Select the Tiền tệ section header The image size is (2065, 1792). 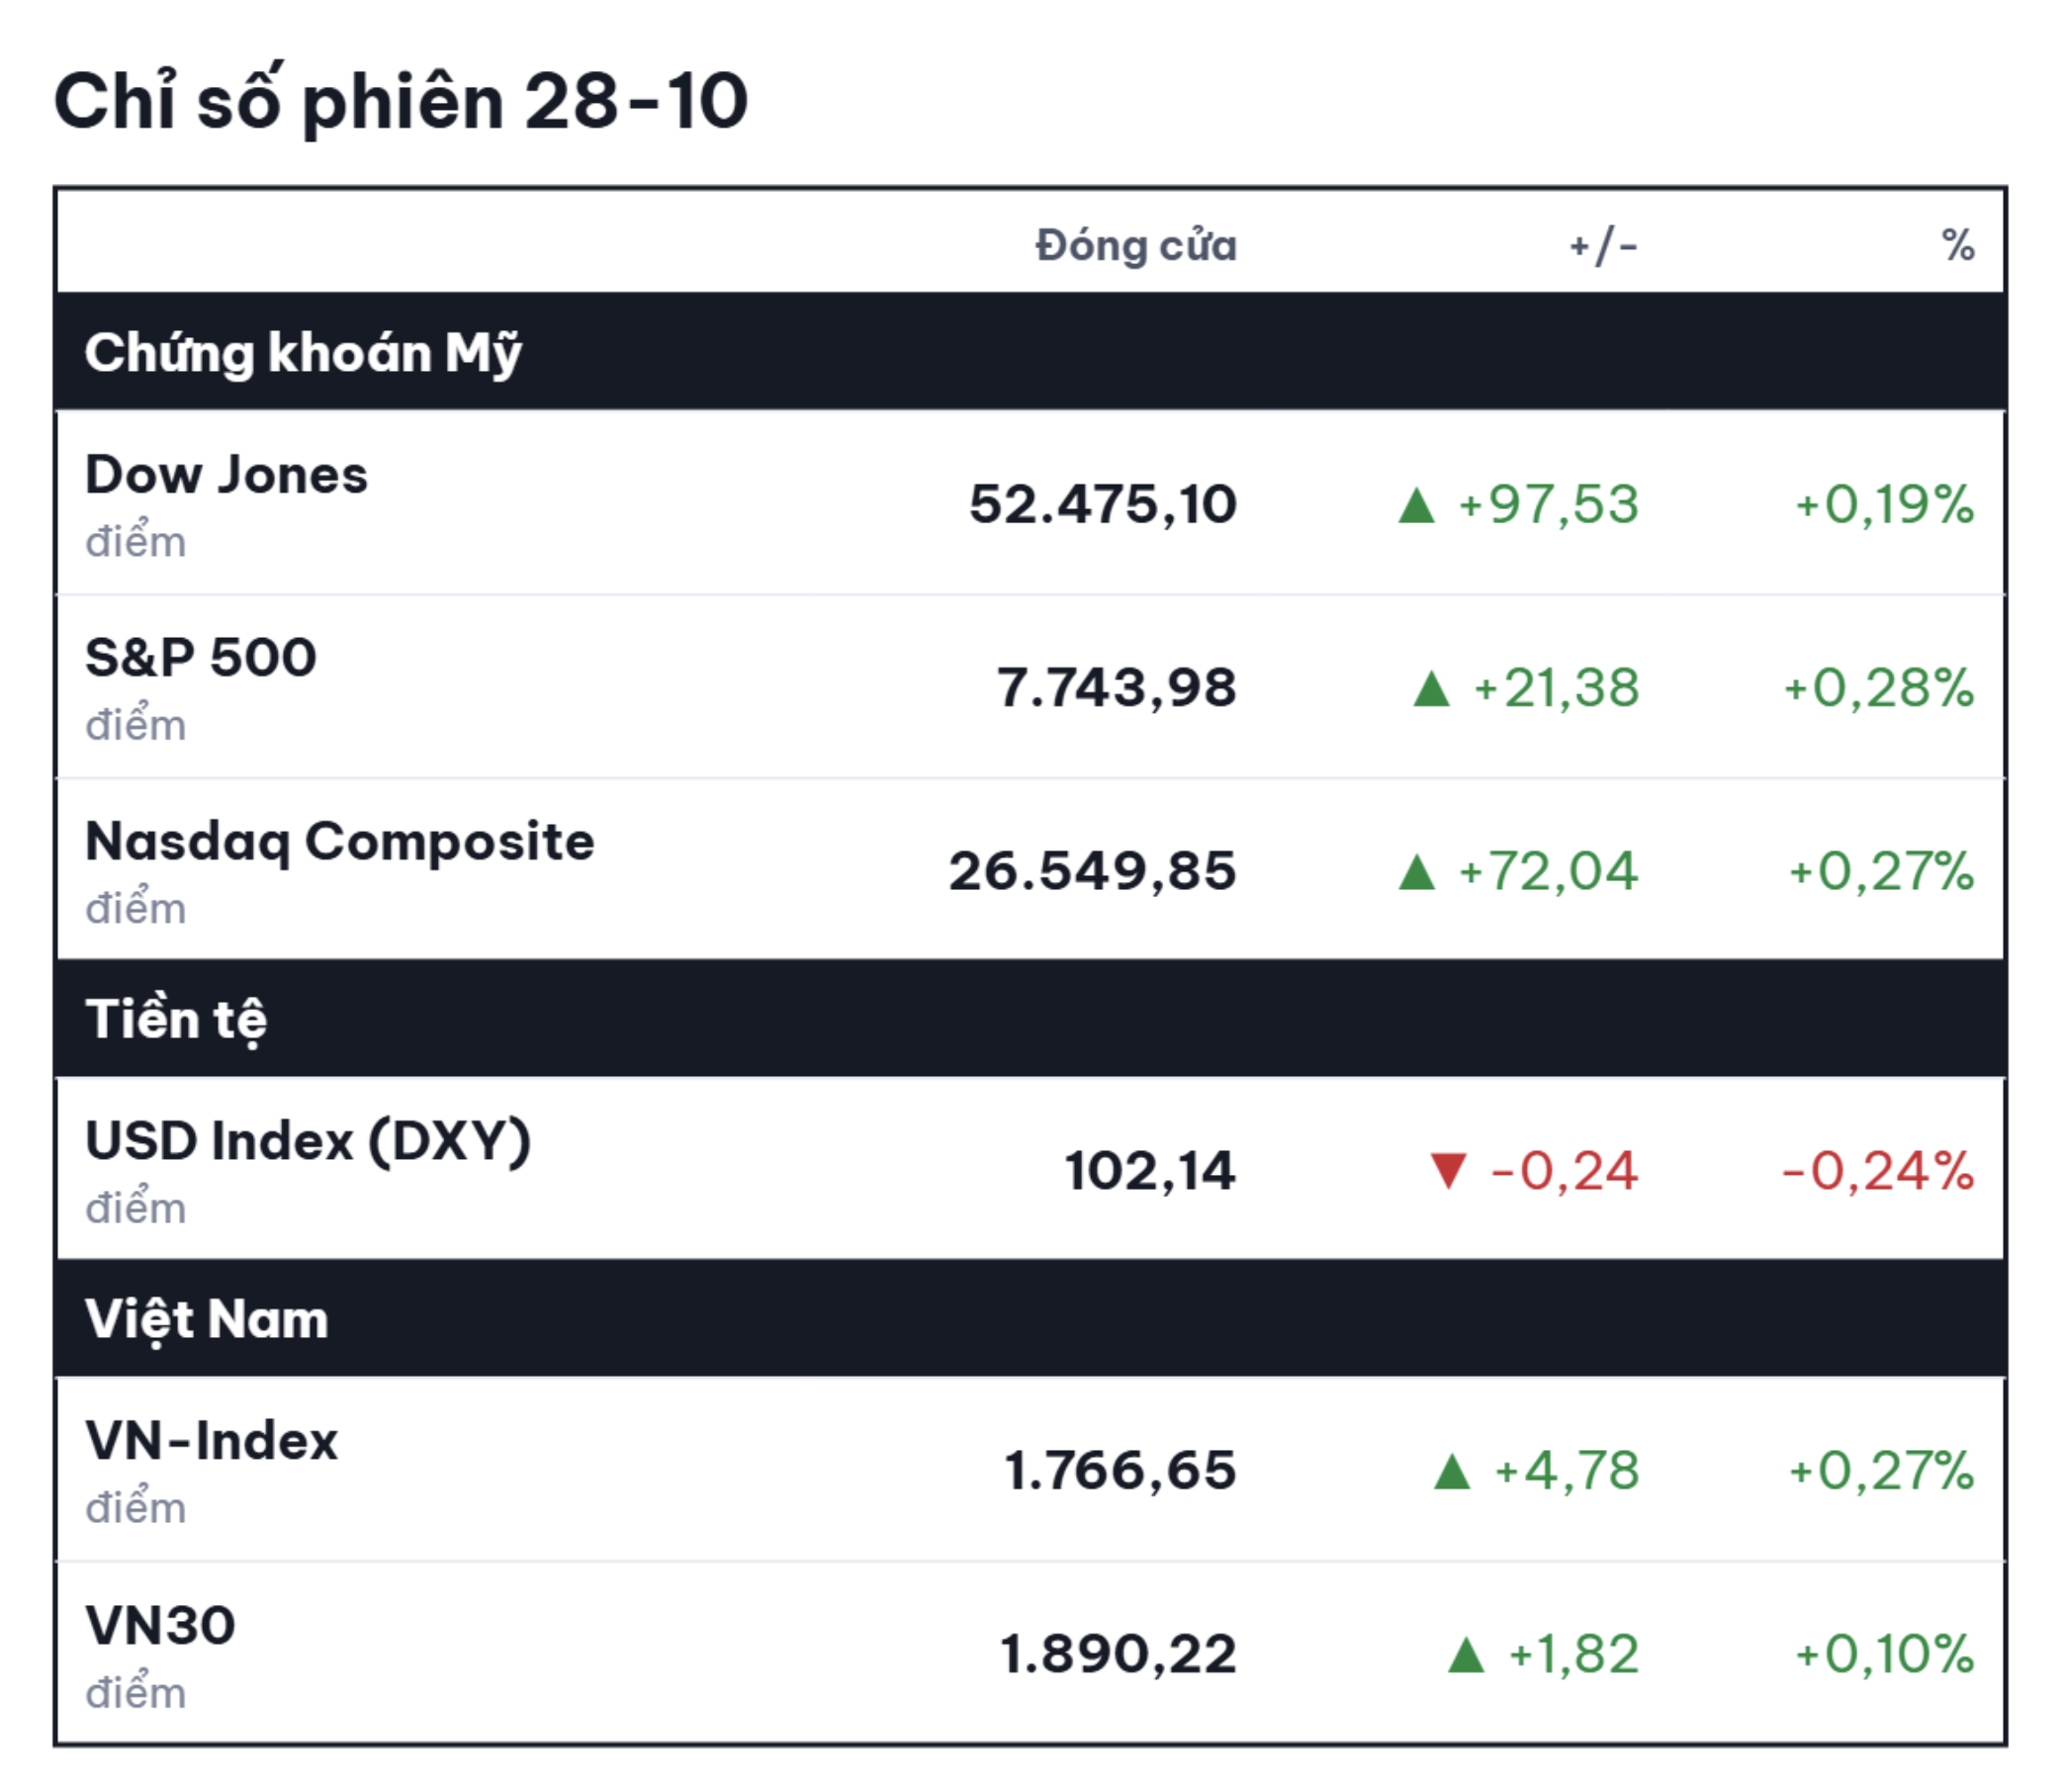click(x=1031, y=1019)
